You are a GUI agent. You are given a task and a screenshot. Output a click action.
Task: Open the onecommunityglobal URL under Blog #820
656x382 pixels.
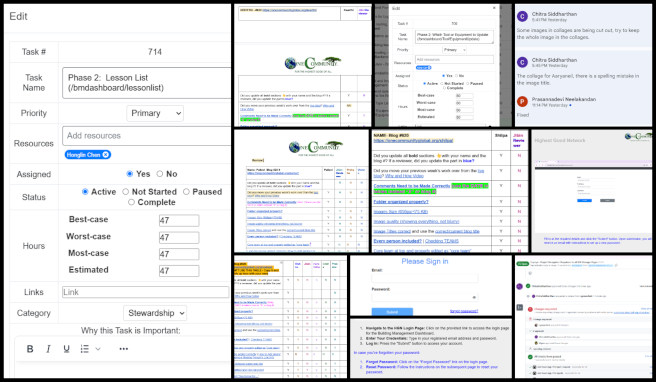(x=413, y=141)
